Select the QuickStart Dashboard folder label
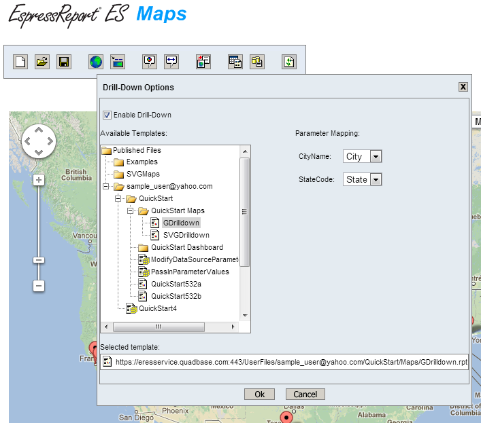Image resolution: width=481 pixels, height=423 pixels. pyautogui.click(x=187, y=247)
